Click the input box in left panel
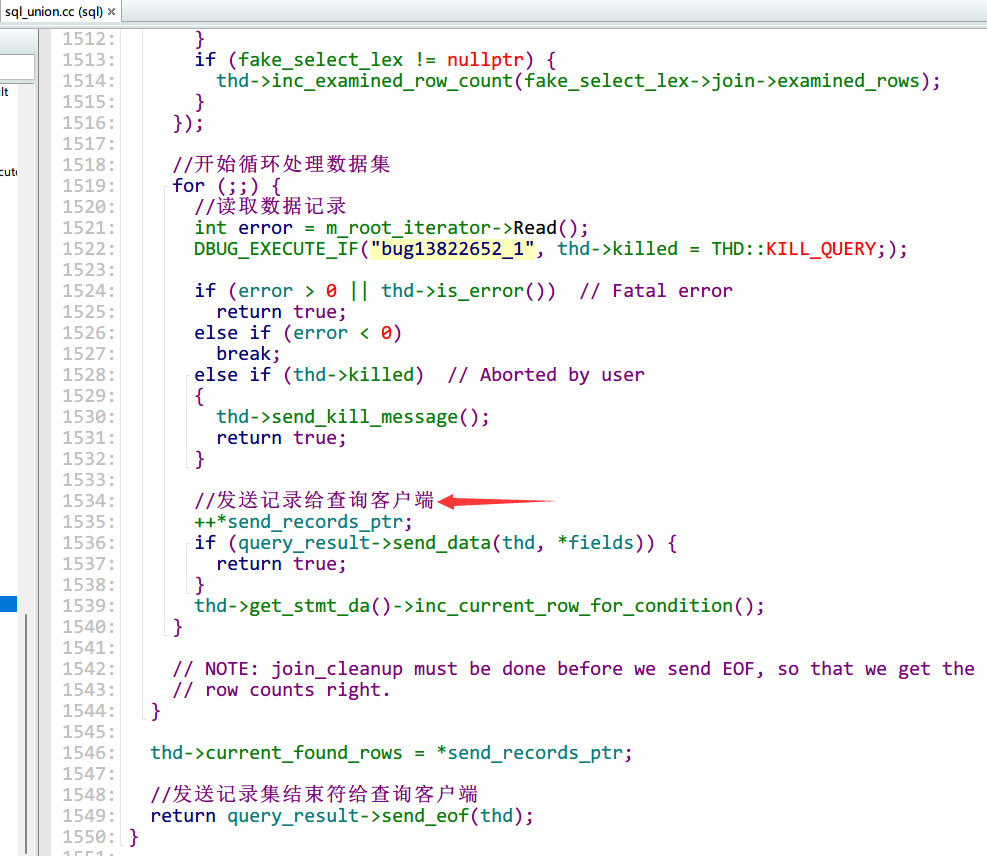987x856 pixels. click(x=17, y=66)
